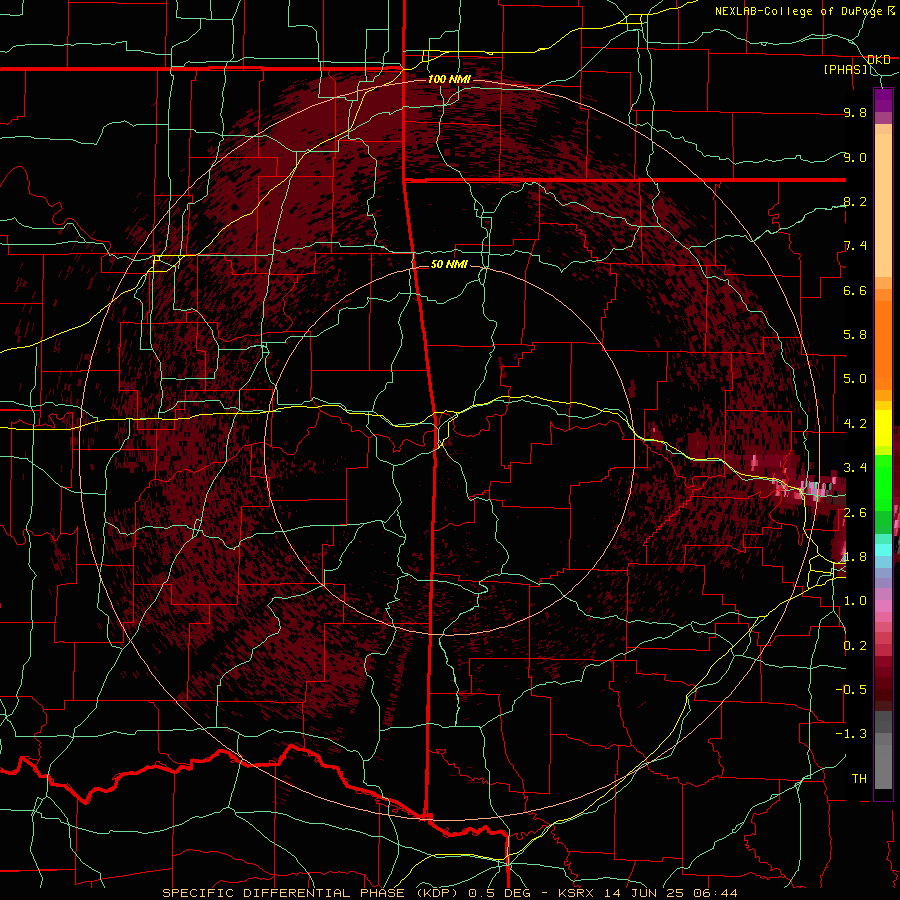This screenshot has height=900, width=900.
Task: Select the large peach band of the color bar
Action: [883, 205]
